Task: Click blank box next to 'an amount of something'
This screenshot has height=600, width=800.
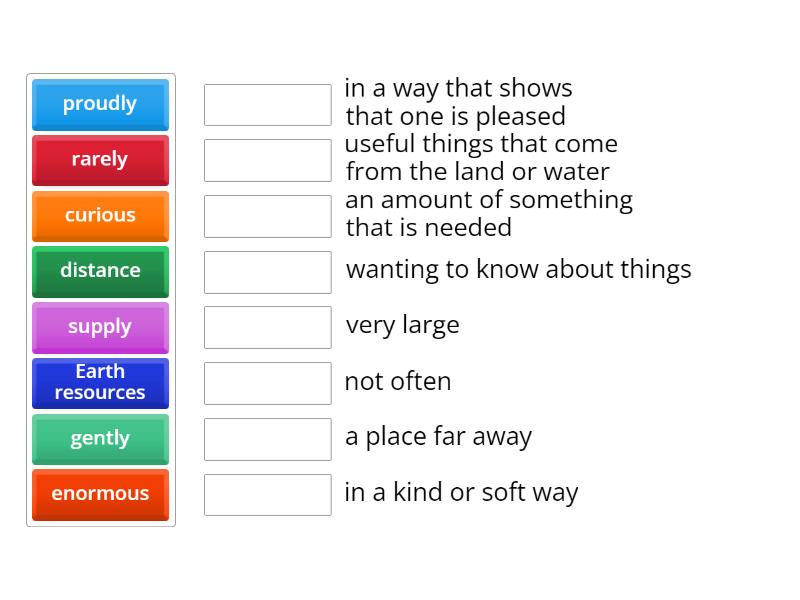Action: pos(267,216)
